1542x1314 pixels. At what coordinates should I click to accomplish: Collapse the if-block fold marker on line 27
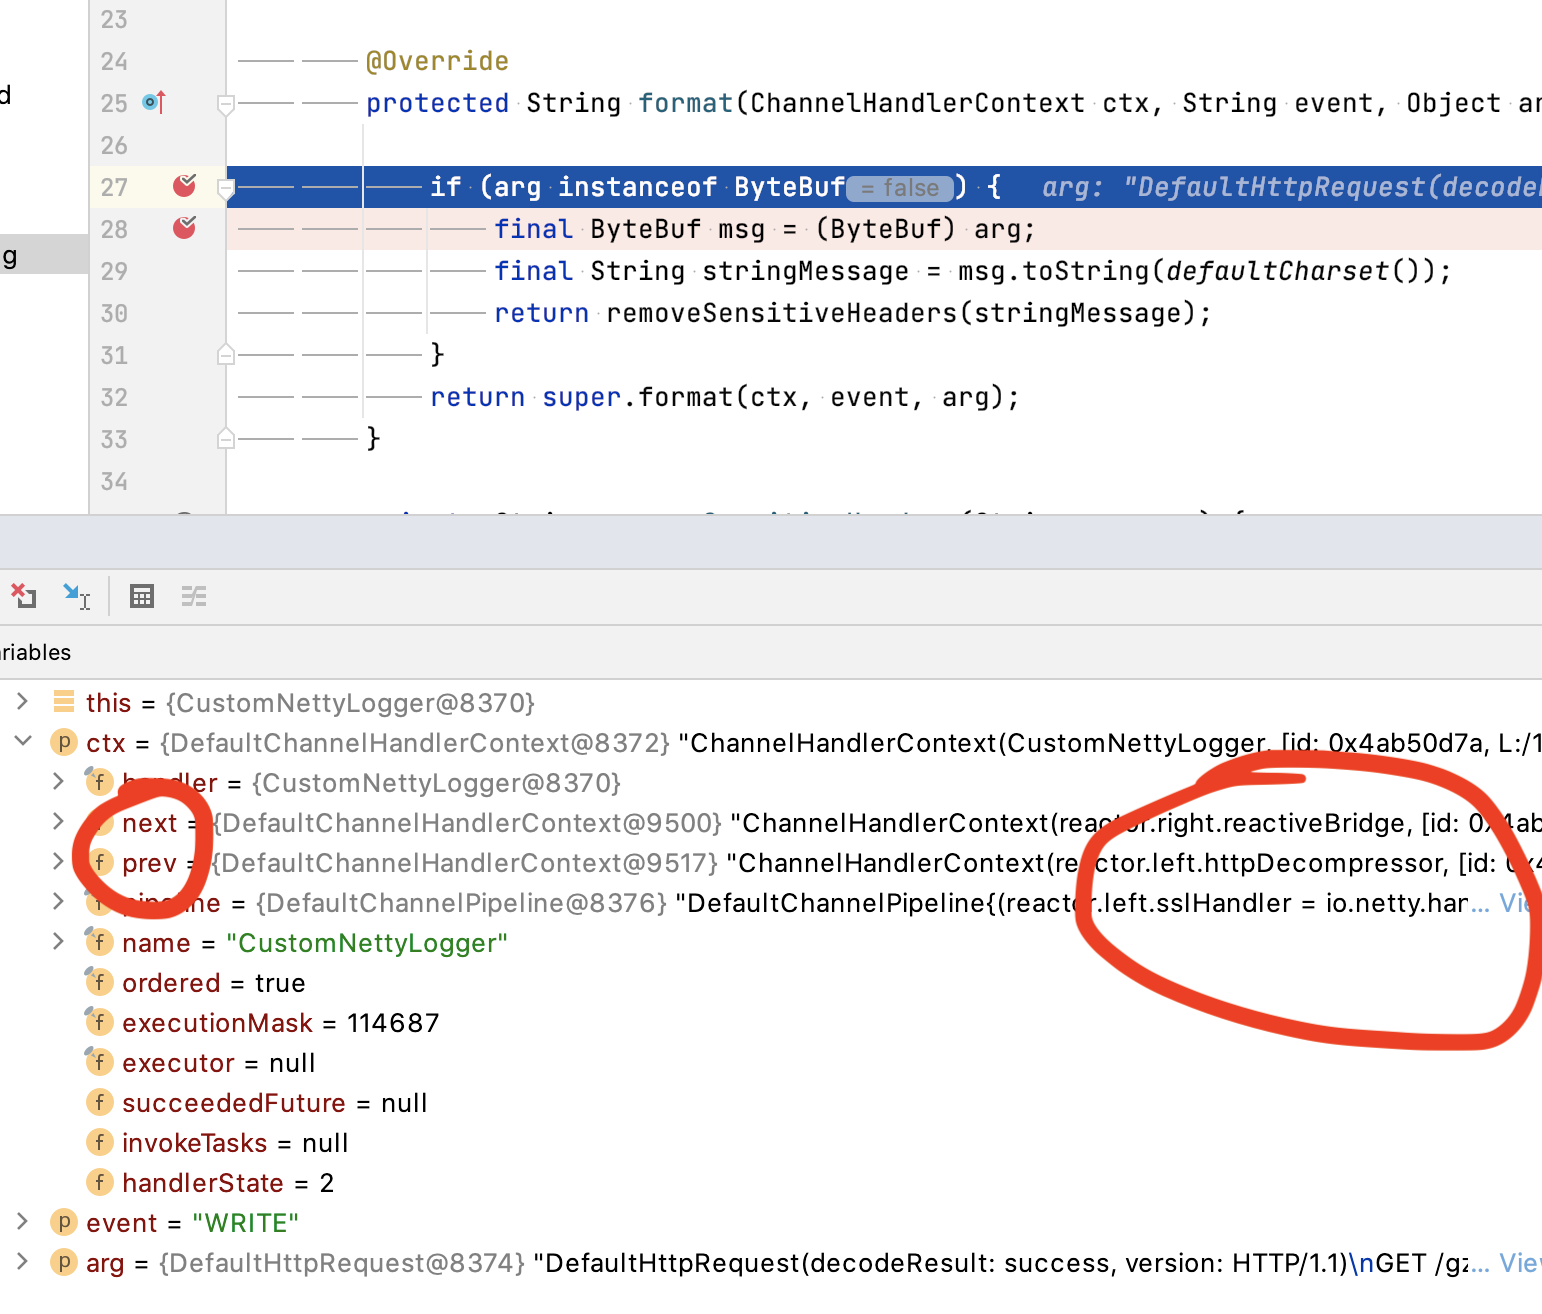coord(226,187)
